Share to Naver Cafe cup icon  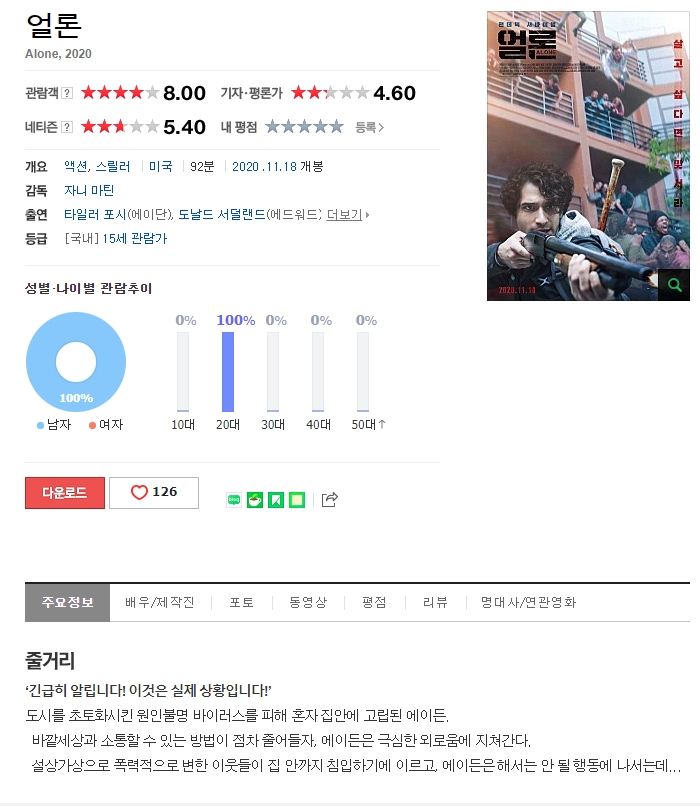coord(255,500)
